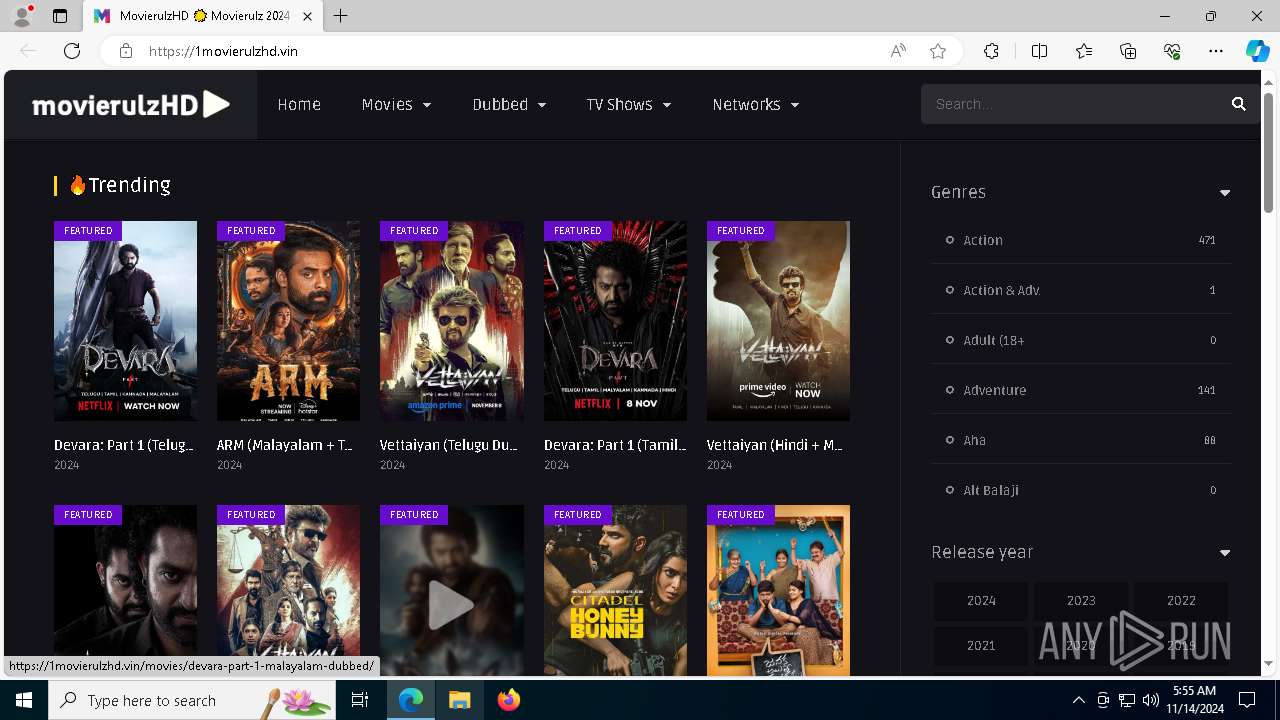Open Split screen icon
The height and width of the screenshot is (720, 1280).
[1039, 51]
